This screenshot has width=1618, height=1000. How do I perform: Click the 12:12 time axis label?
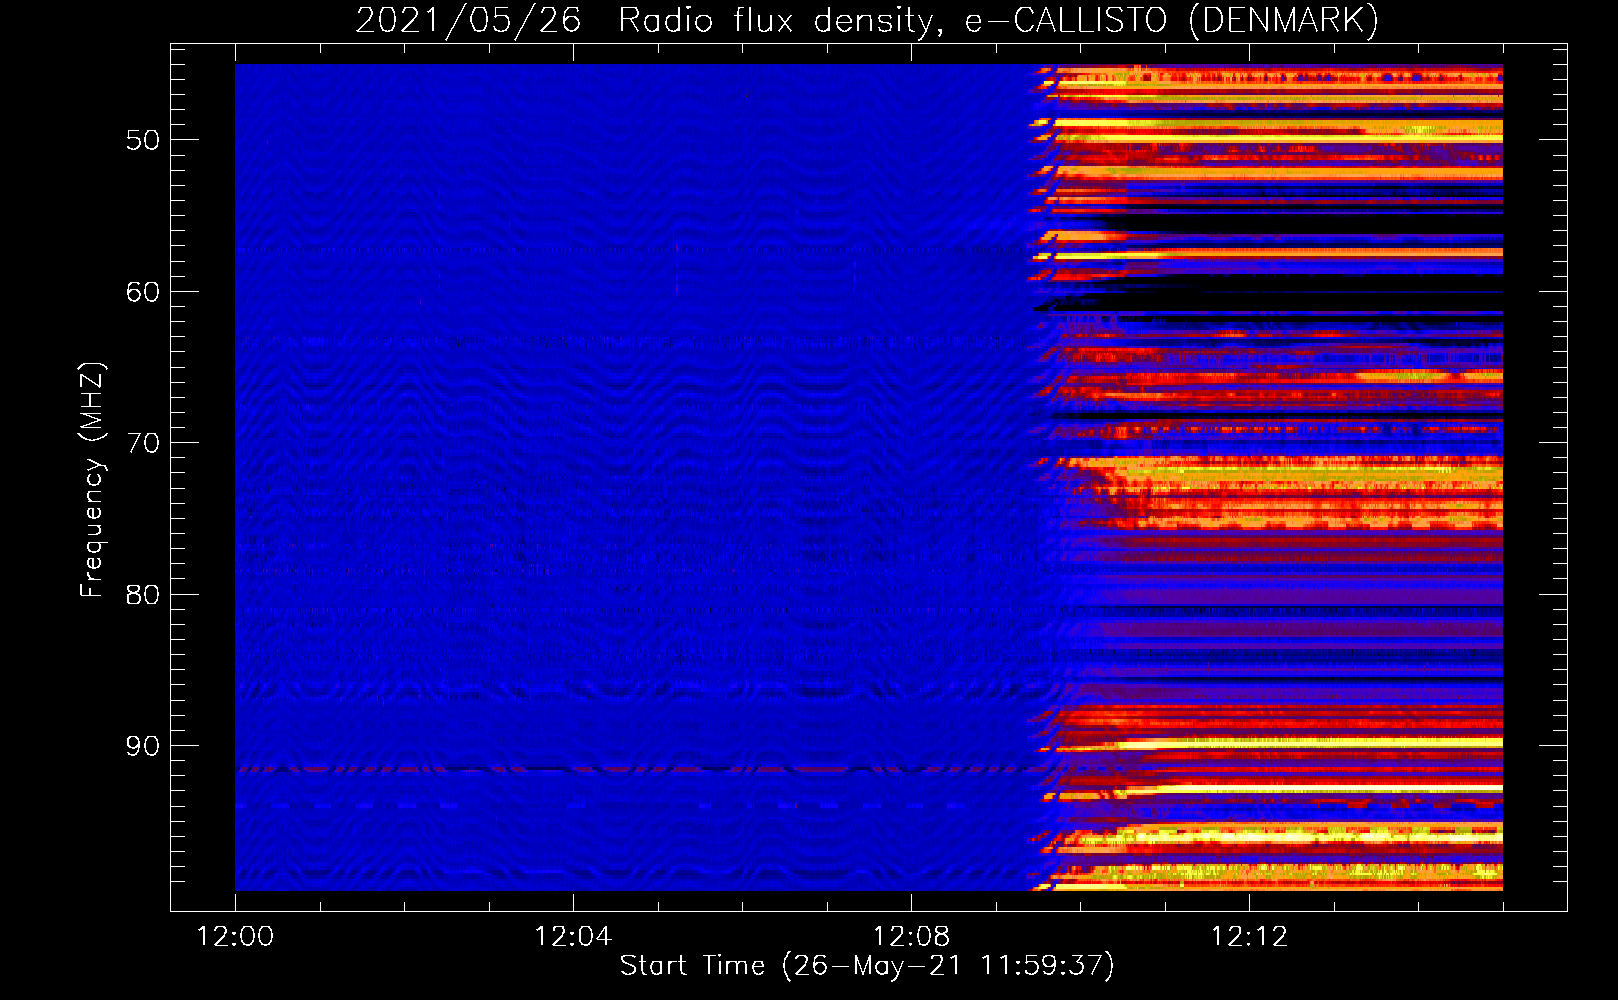(x=1249, y=937)
